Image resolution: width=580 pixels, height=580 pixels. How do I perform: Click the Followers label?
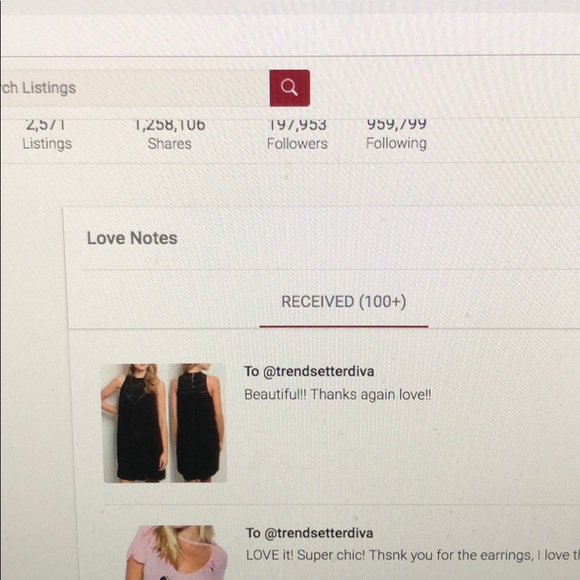pos(297,144)
